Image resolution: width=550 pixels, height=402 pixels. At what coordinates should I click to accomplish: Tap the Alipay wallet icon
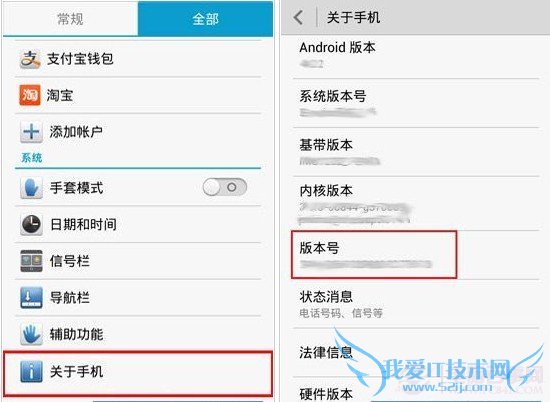(30, 59)
